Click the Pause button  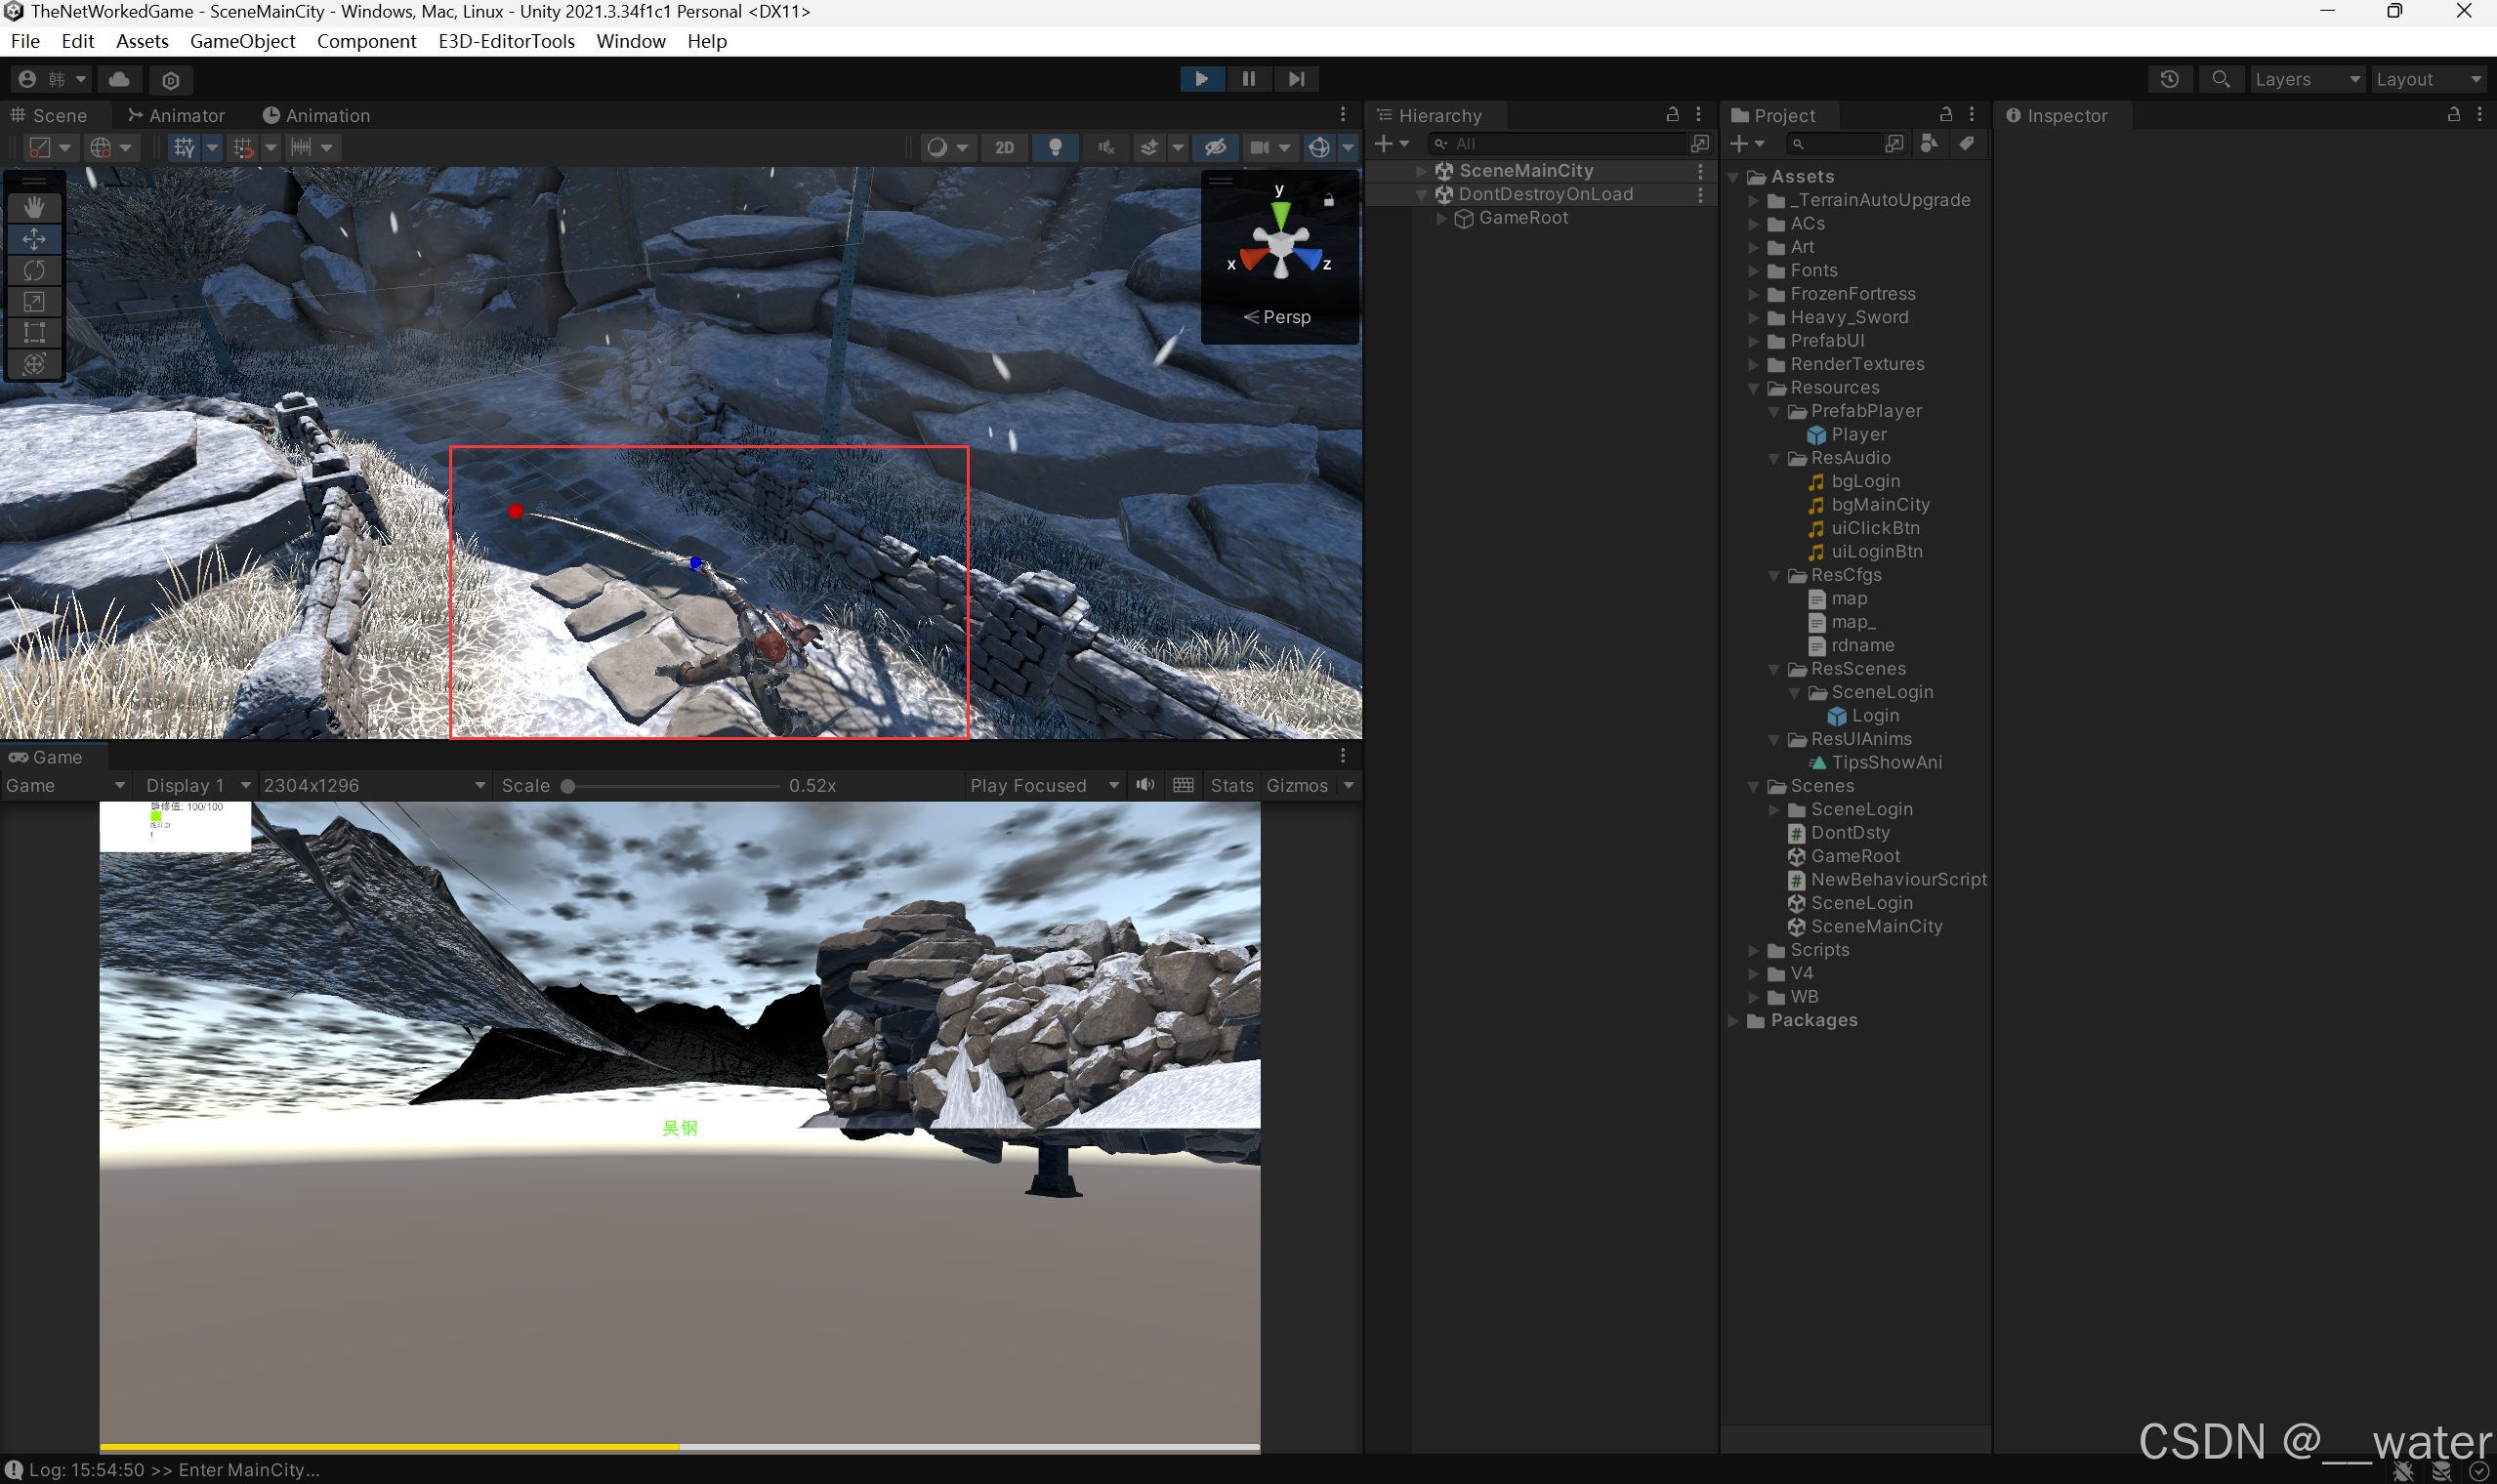click(x=1249, y=79)
